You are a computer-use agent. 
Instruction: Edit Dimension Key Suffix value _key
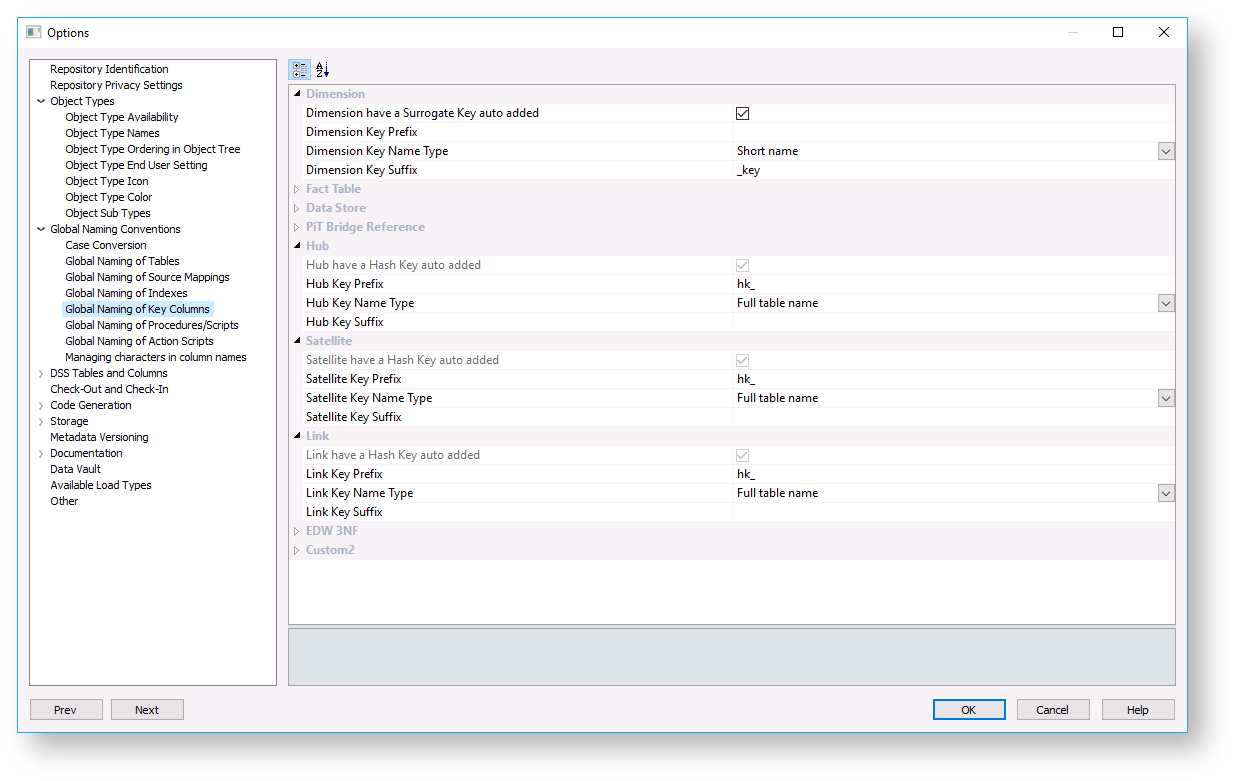coord(954,170)
